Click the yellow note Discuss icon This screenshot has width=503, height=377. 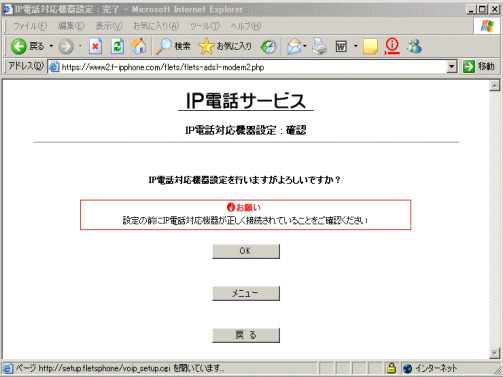pyautogui.click(x=370, y=46)
